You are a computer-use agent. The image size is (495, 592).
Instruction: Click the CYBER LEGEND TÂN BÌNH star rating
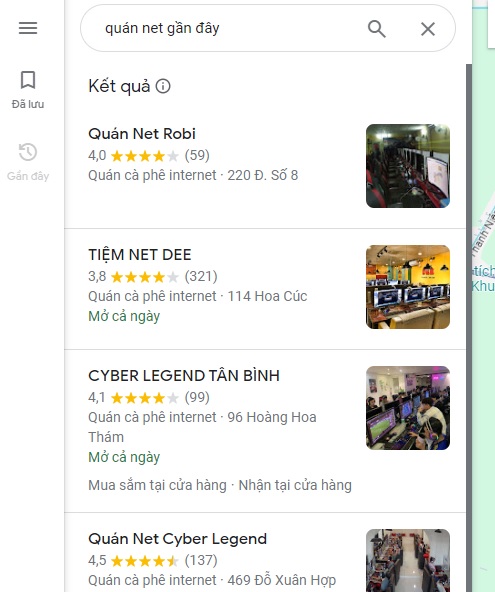tap(145, 398)
